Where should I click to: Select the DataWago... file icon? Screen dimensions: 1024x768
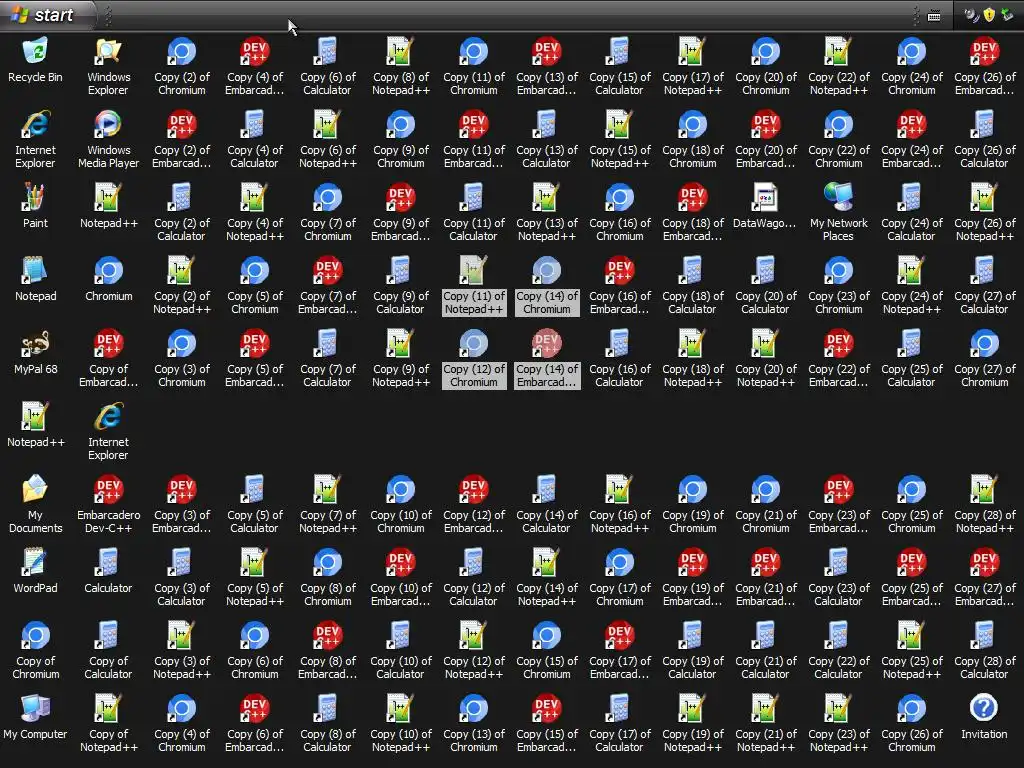coord(765,206)
